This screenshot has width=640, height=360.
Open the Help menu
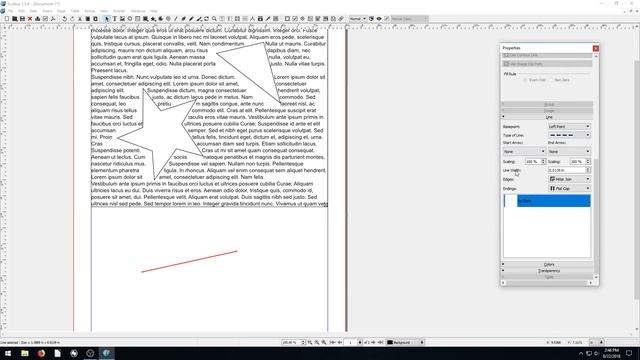(154, 11)
